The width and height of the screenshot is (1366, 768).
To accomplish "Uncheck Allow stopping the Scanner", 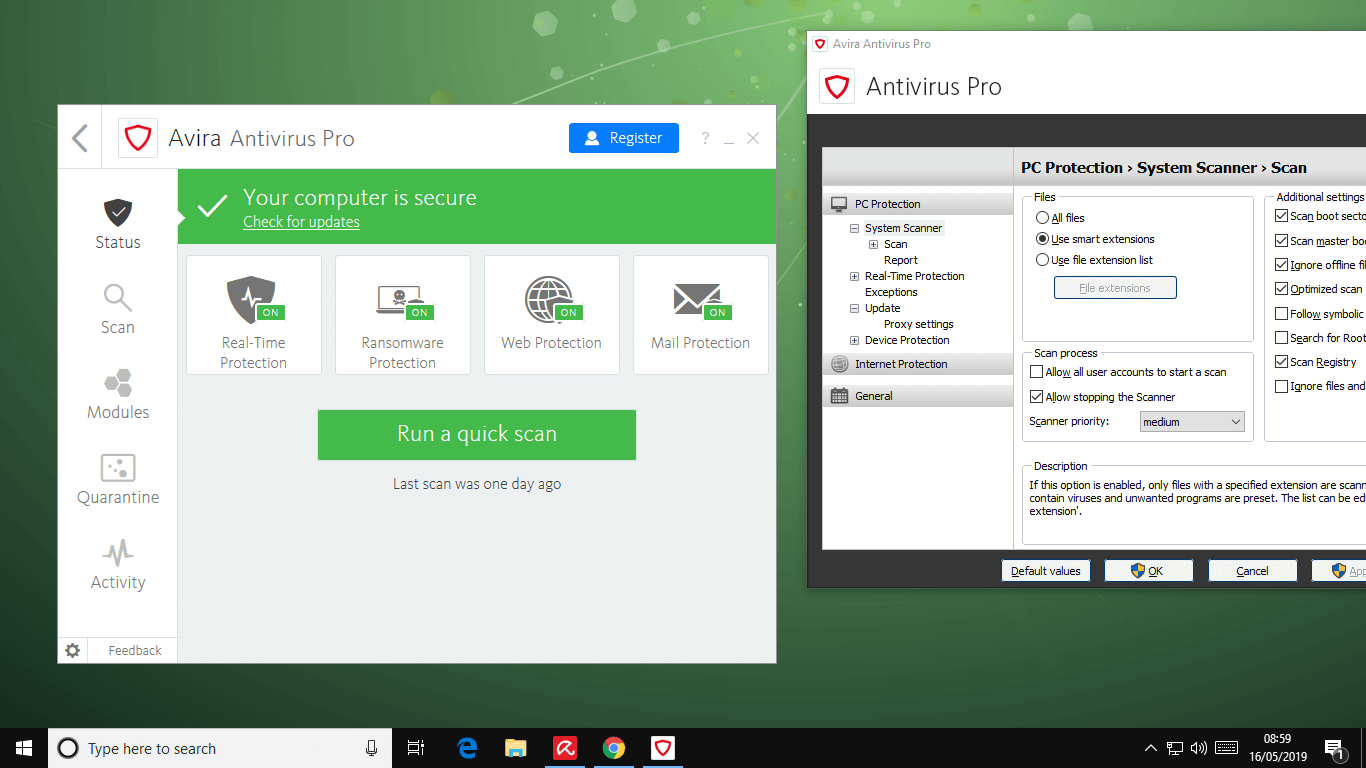I will coord(1037,397).
